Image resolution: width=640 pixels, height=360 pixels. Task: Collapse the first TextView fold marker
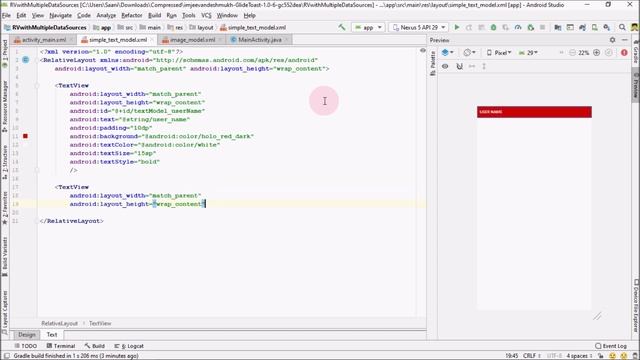click(x=37, y=86)
